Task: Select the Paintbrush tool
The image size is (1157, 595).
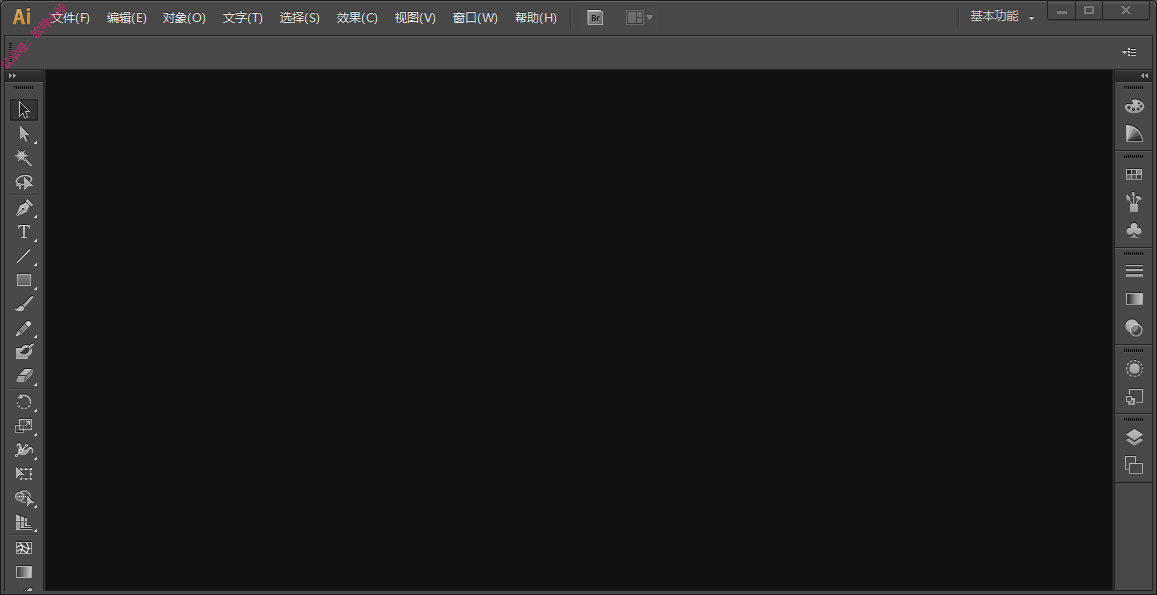Action: tap(24, 304)
